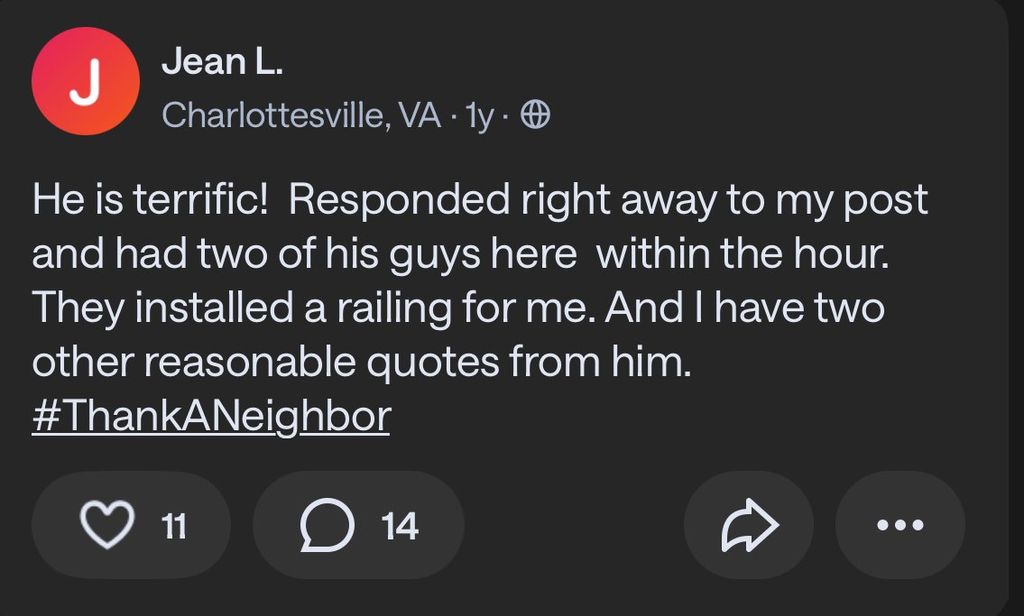Open Jean L.'s red avatar
This screenshot has width=1024, height=616.
(85, 81)
